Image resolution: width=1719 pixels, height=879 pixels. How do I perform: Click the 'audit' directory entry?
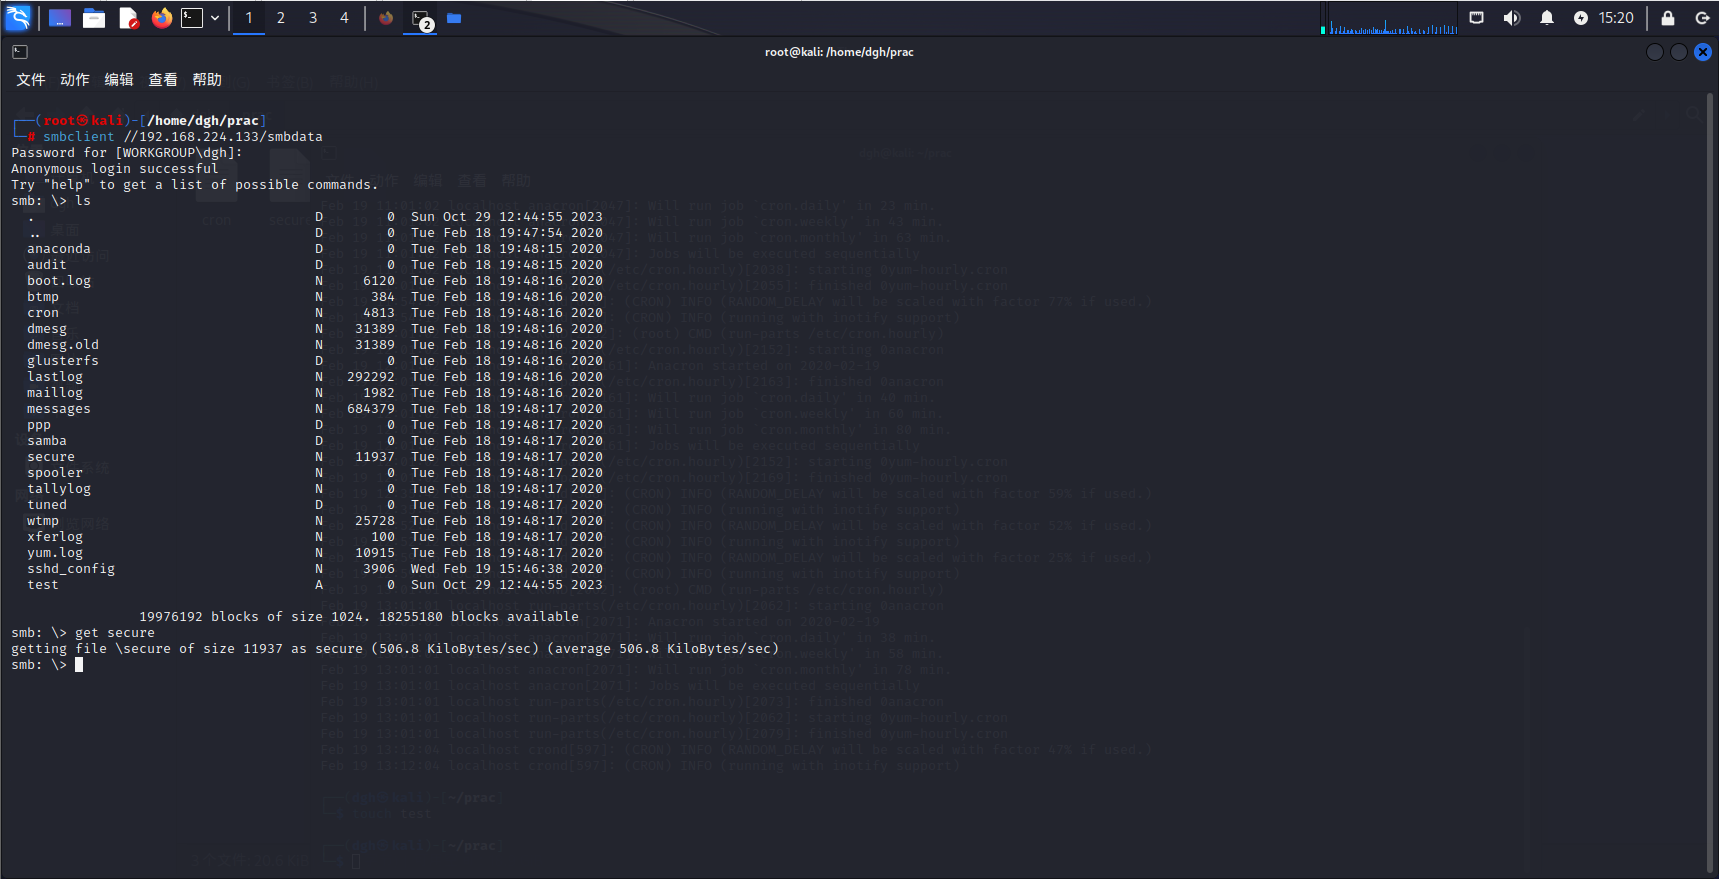(x=47, y=265)
